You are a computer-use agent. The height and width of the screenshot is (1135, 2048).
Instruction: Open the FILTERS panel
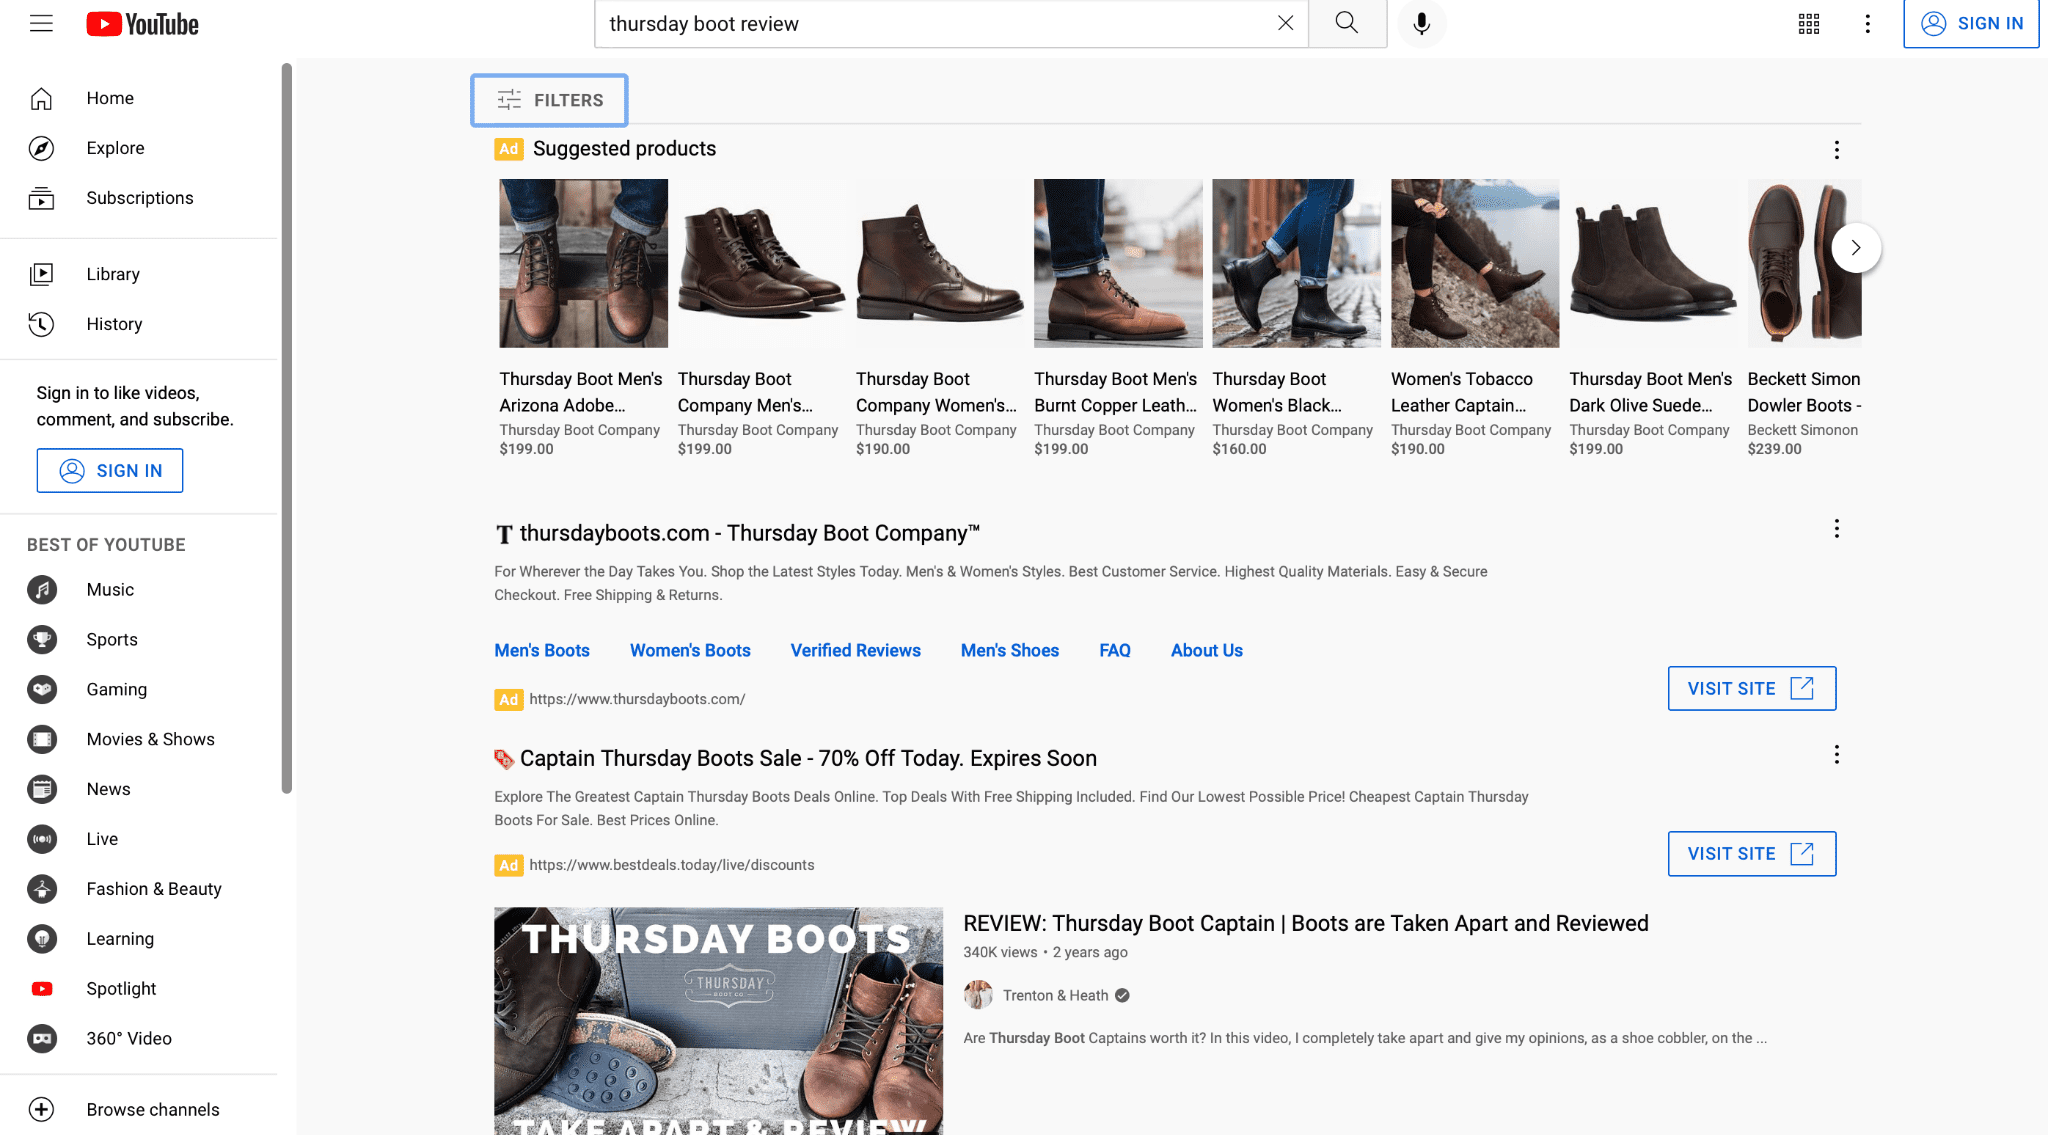[x=550, y=100]
